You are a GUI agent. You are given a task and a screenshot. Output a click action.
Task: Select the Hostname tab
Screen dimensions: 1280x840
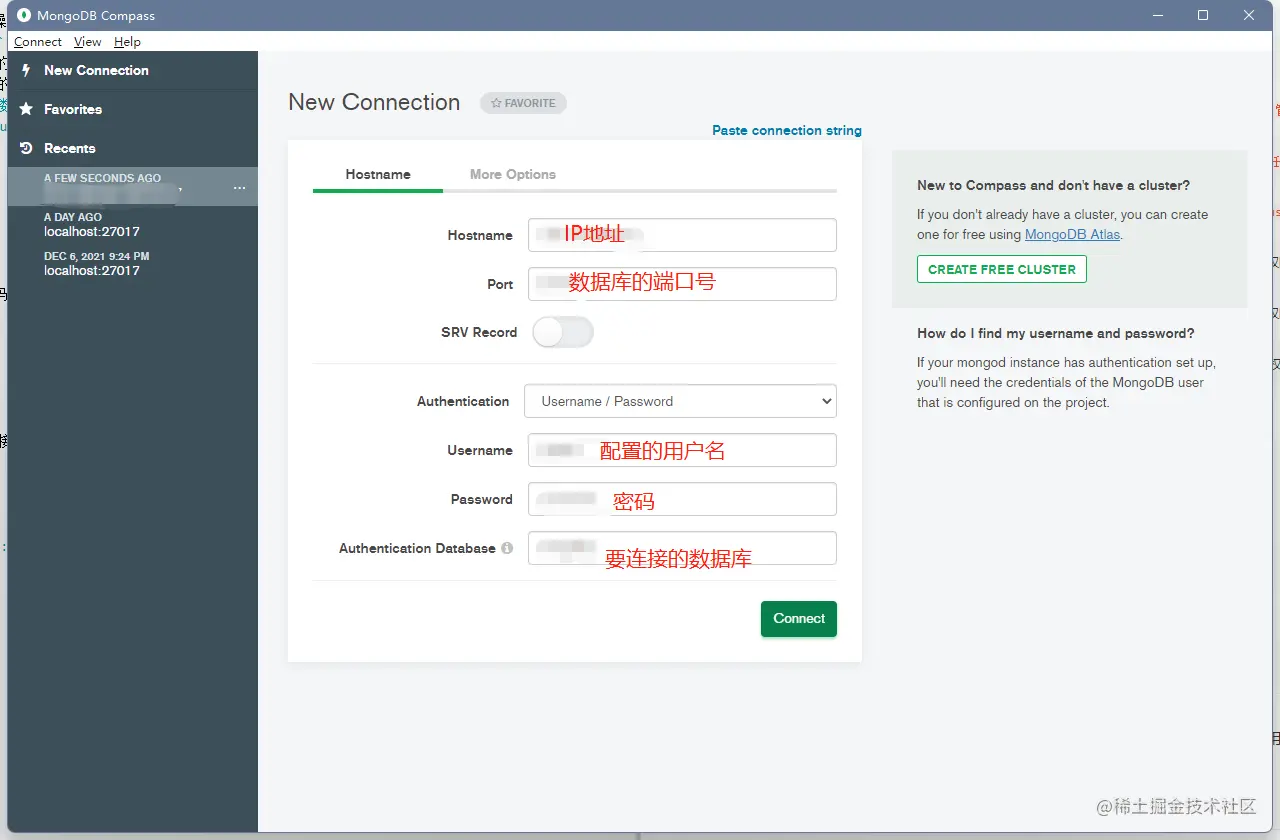[377, 174]
